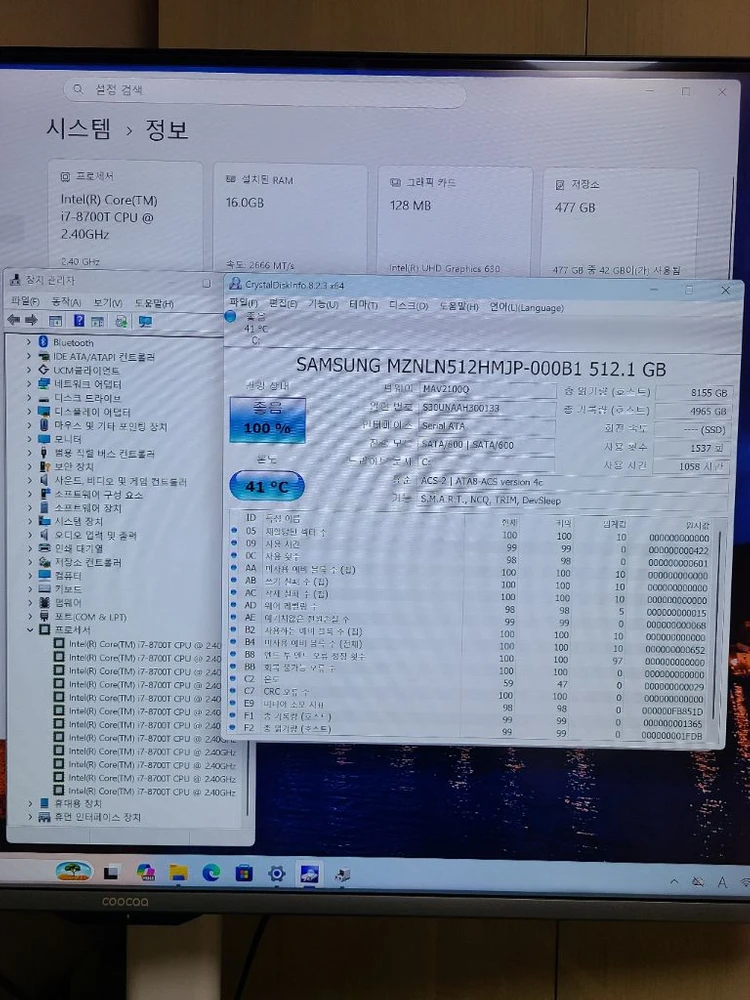Open Device Manager 동작(A) menu

coord(66,302)
